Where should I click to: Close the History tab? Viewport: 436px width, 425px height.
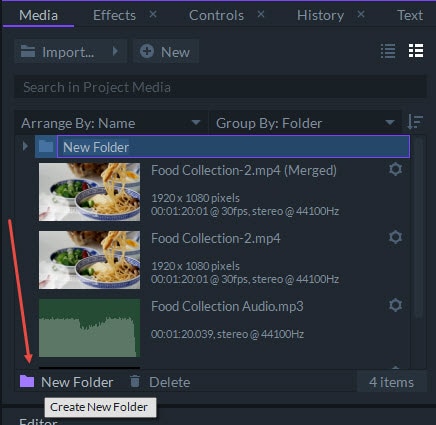[361, 14]
